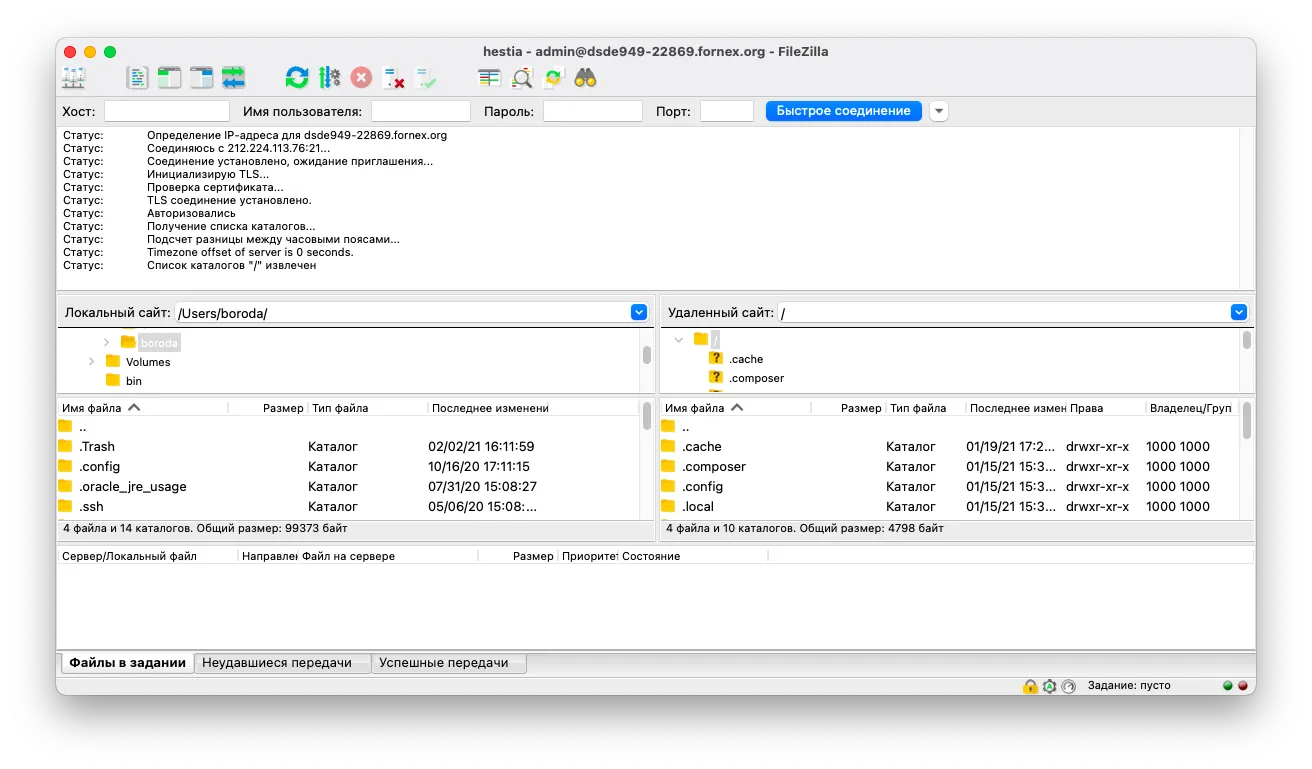This screenshot has width=1312, height=769.
Task: Toggle synchronized browsing
Action: (554, 77)
